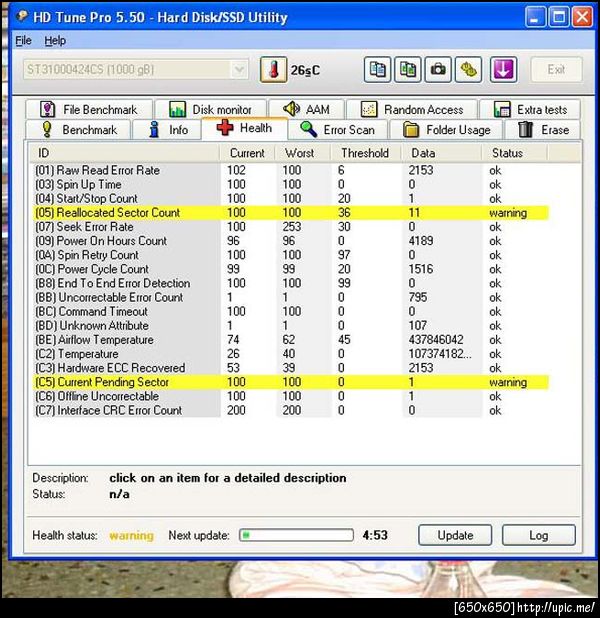Select the (0A) Spin Retry Count row
This screenshot has width=600, height=618.
(289, 255)
